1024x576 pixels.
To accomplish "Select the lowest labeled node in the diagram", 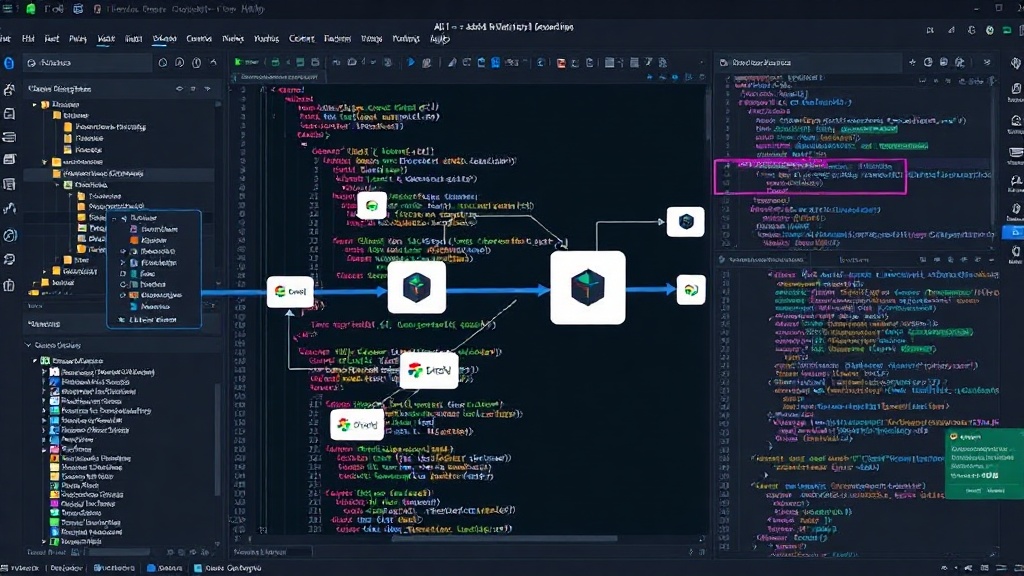I will (x=357, y=424).
